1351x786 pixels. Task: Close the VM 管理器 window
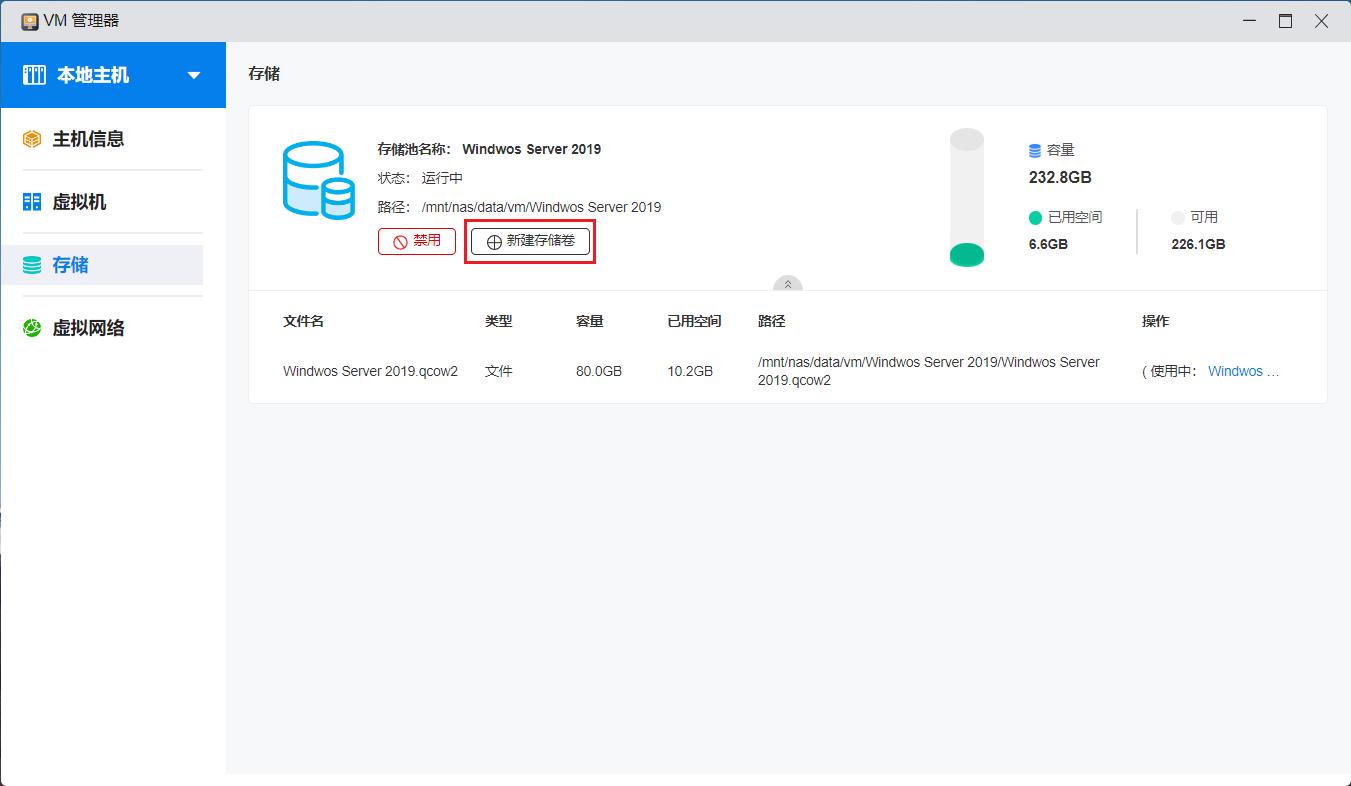point(1322,21)
